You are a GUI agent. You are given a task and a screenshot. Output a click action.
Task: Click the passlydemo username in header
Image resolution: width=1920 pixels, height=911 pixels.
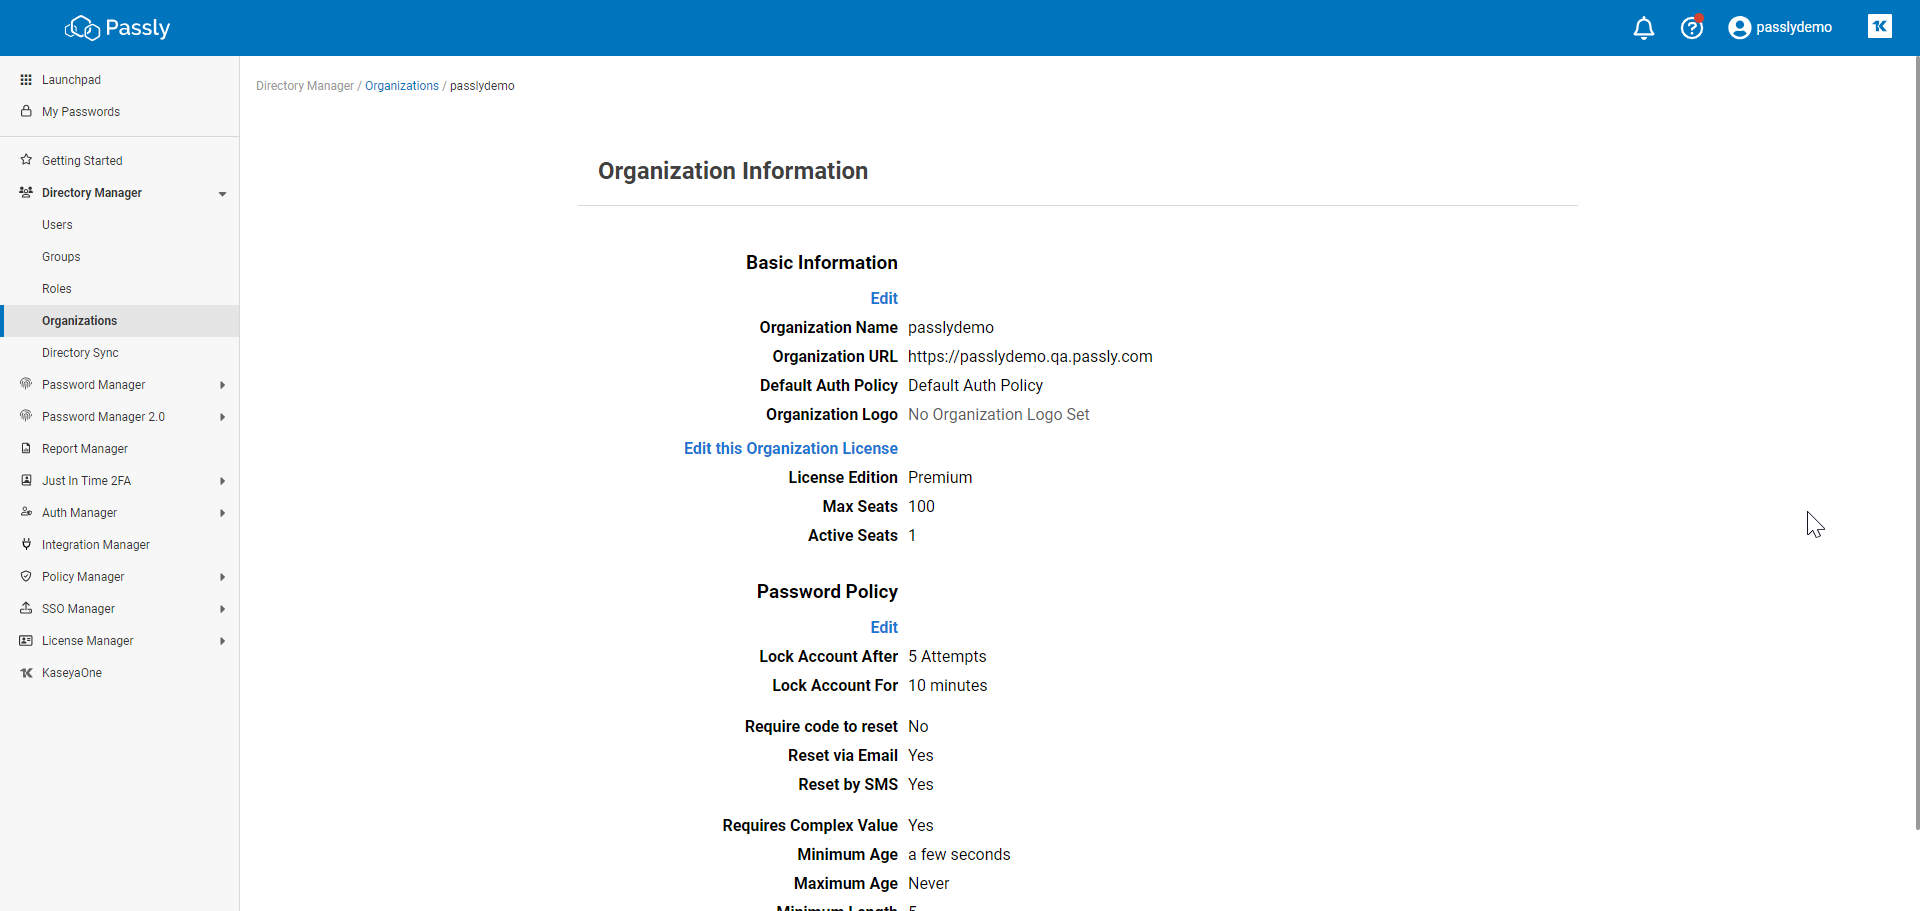tap(1794, 27)
